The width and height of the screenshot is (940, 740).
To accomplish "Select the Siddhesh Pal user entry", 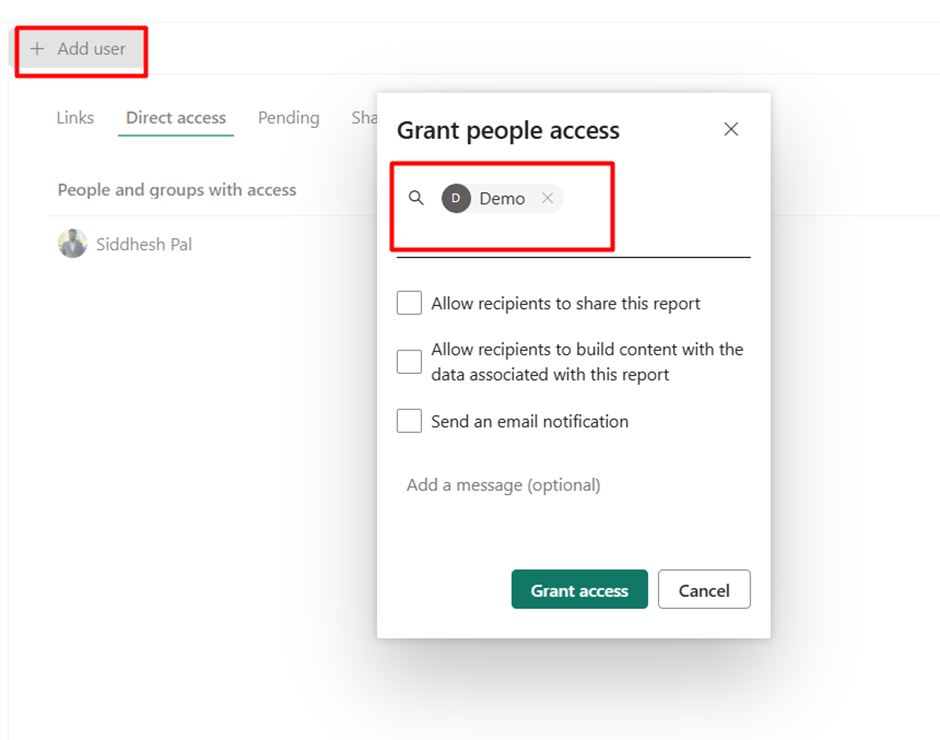I will coord(125,244).
